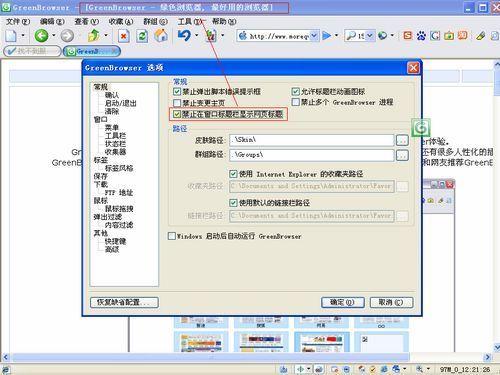Open the Up level dropdown arrow
The width and height of the screenshot is (500, 375).
[106, 35]
